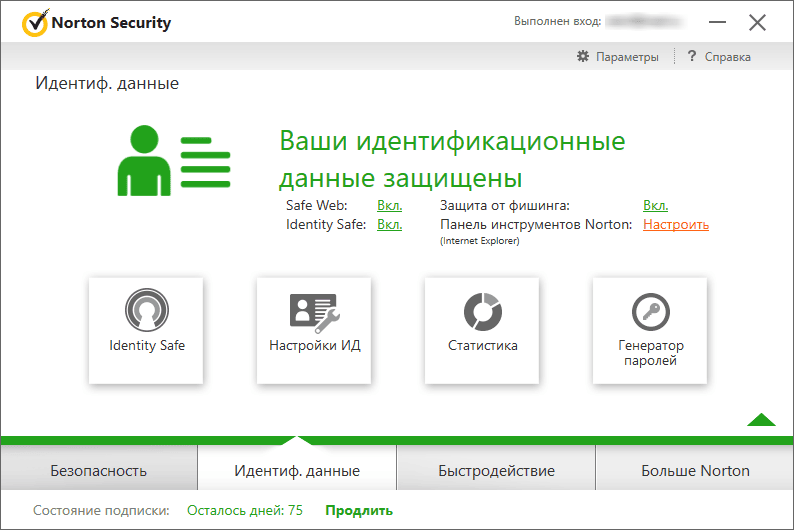This screenshot has width=794, height=530.
Task: Click the Параметры gear icon
Action: click(583, 56)
